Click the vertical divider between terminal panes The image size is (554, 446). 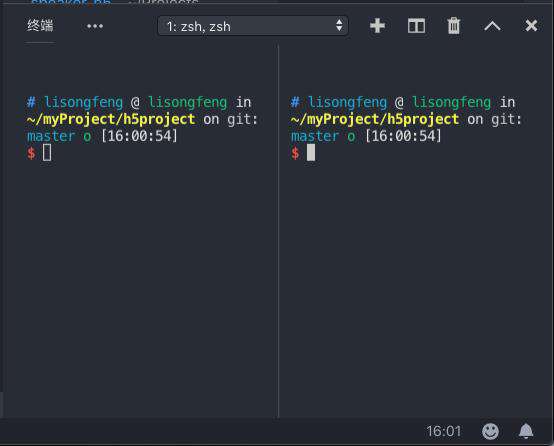278,231
